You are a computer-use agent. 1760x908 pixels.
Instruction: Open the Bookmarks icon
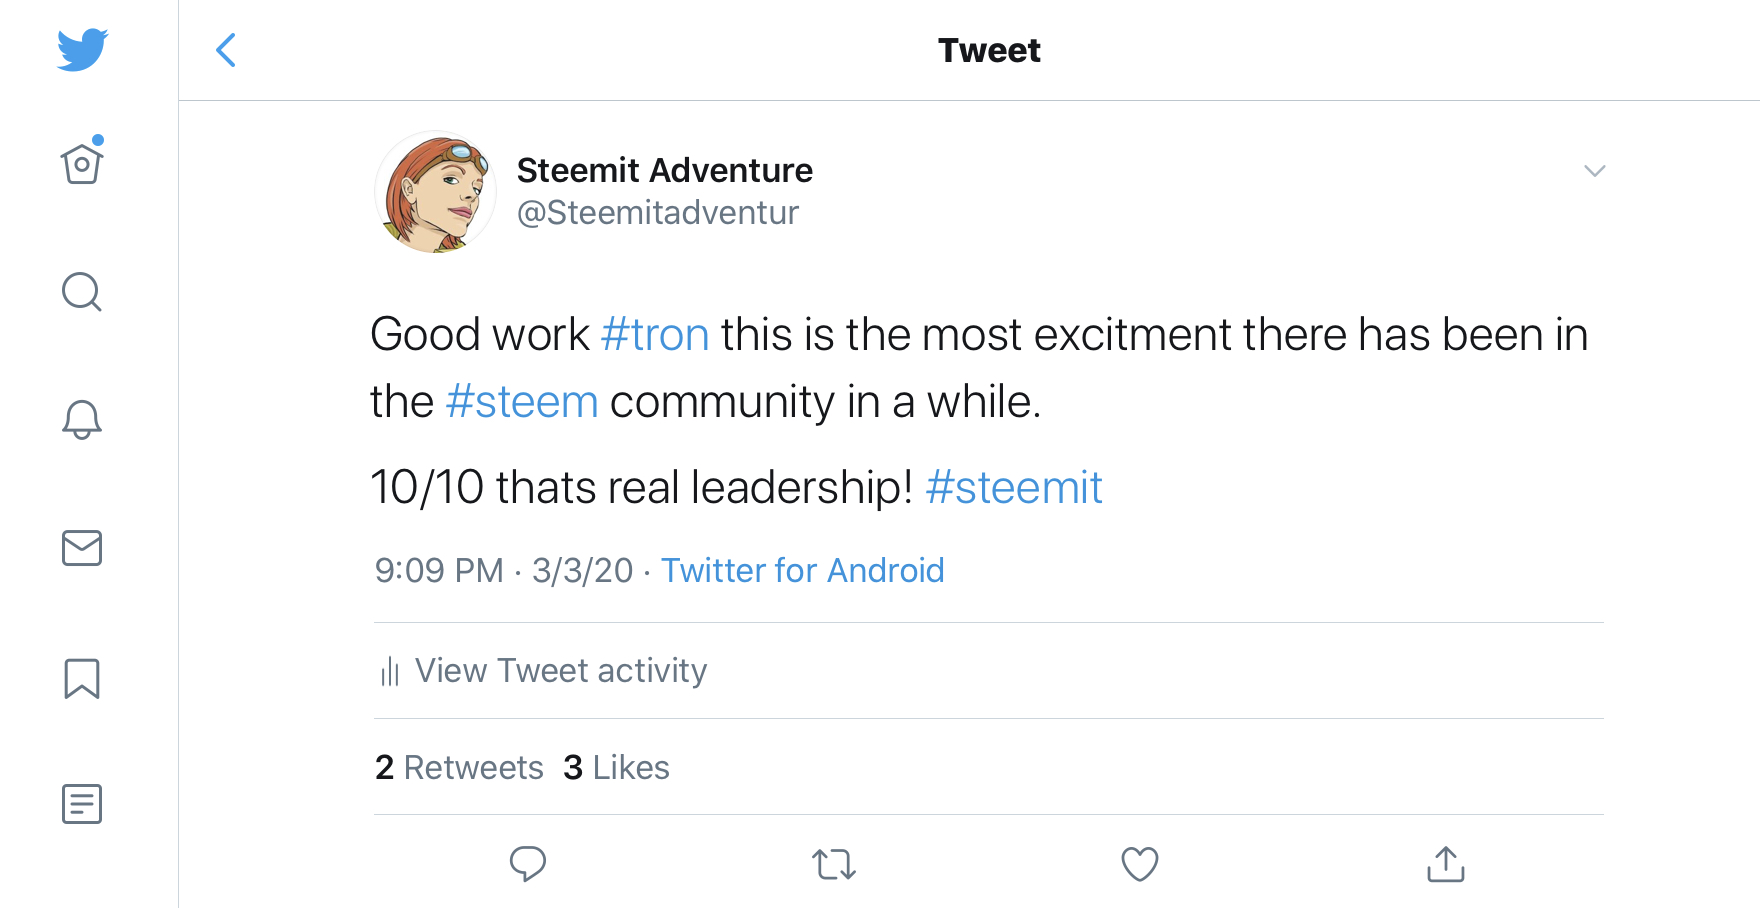[82, 678]
